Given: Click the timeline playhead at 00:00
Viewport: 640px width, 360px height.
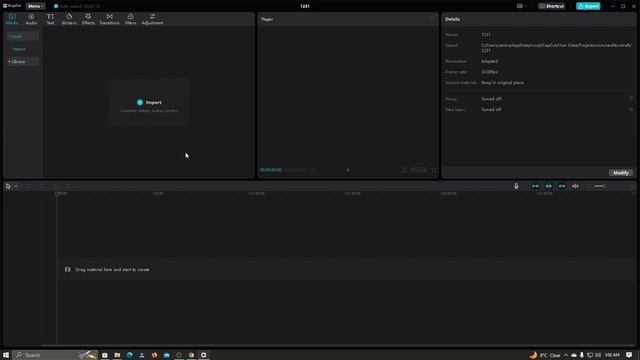Looking at the screenshot, I should coord(57,193).
